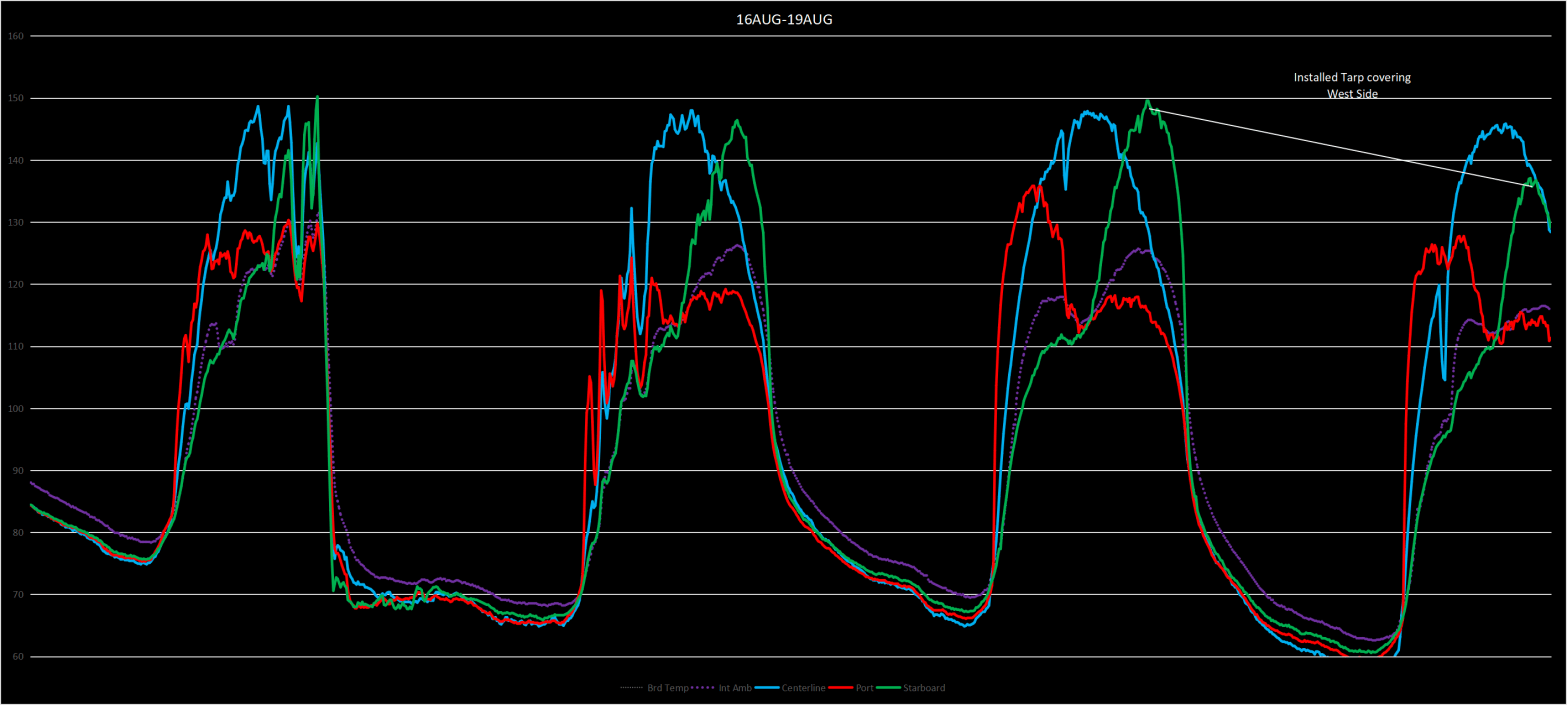
Task: Click the 160 y-axis label
Action: click(x=14, y=36)
